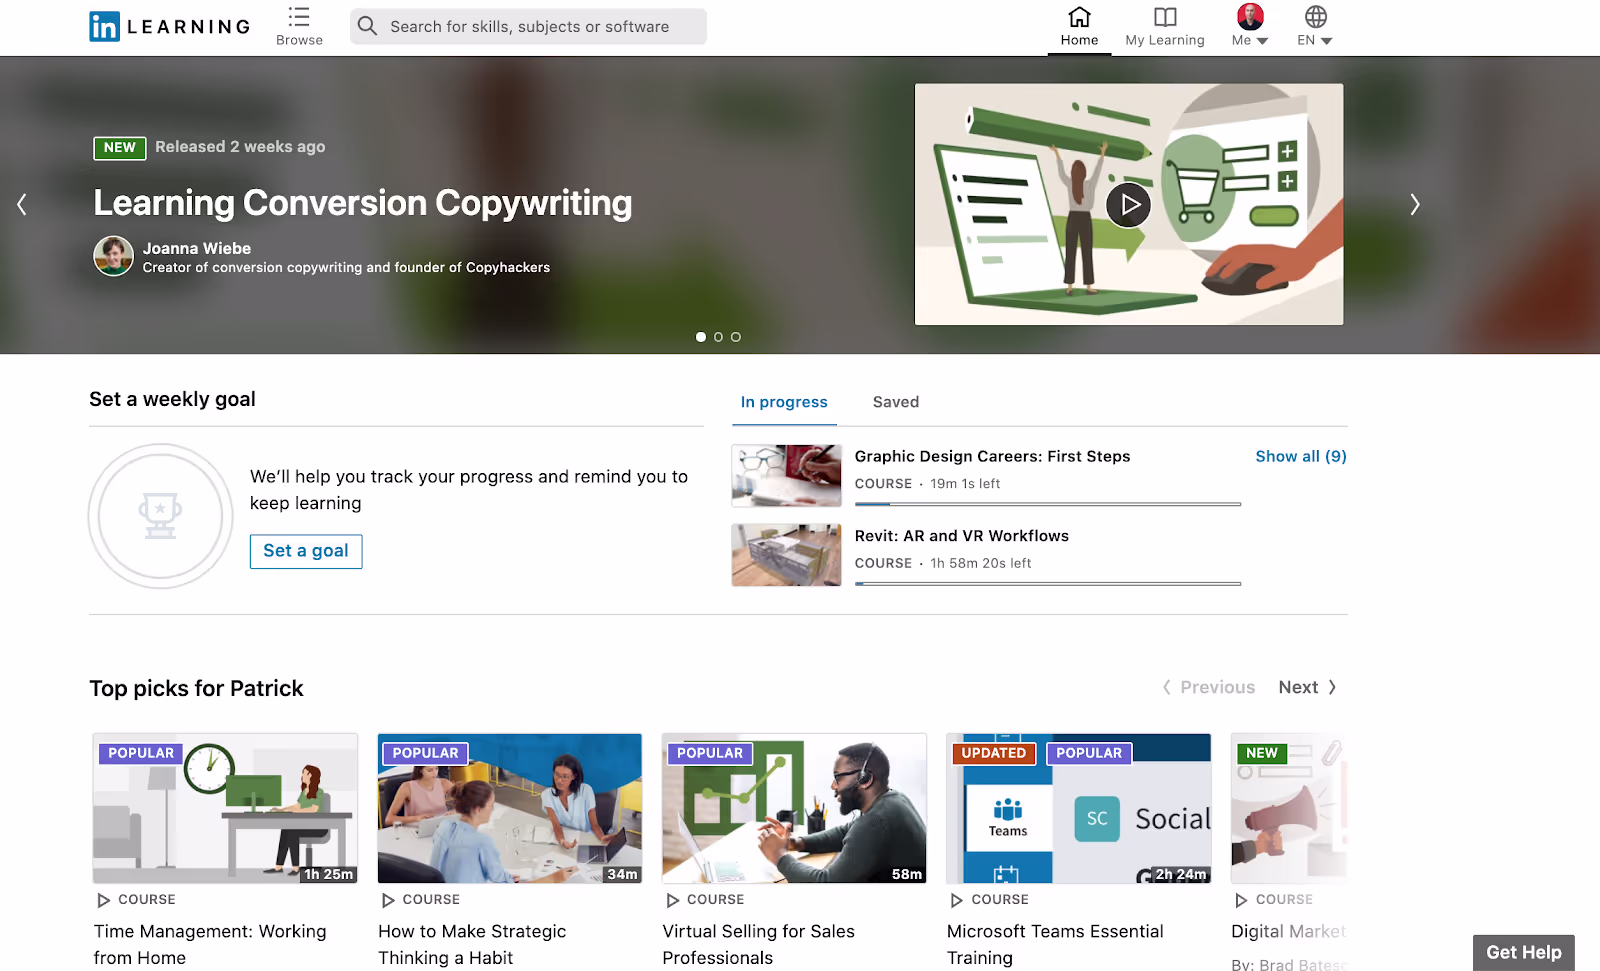This screenshot has width=1600, height=971.
Task: Open Strategic Thinking course thumbnail
Action: [x=510, y=808]
